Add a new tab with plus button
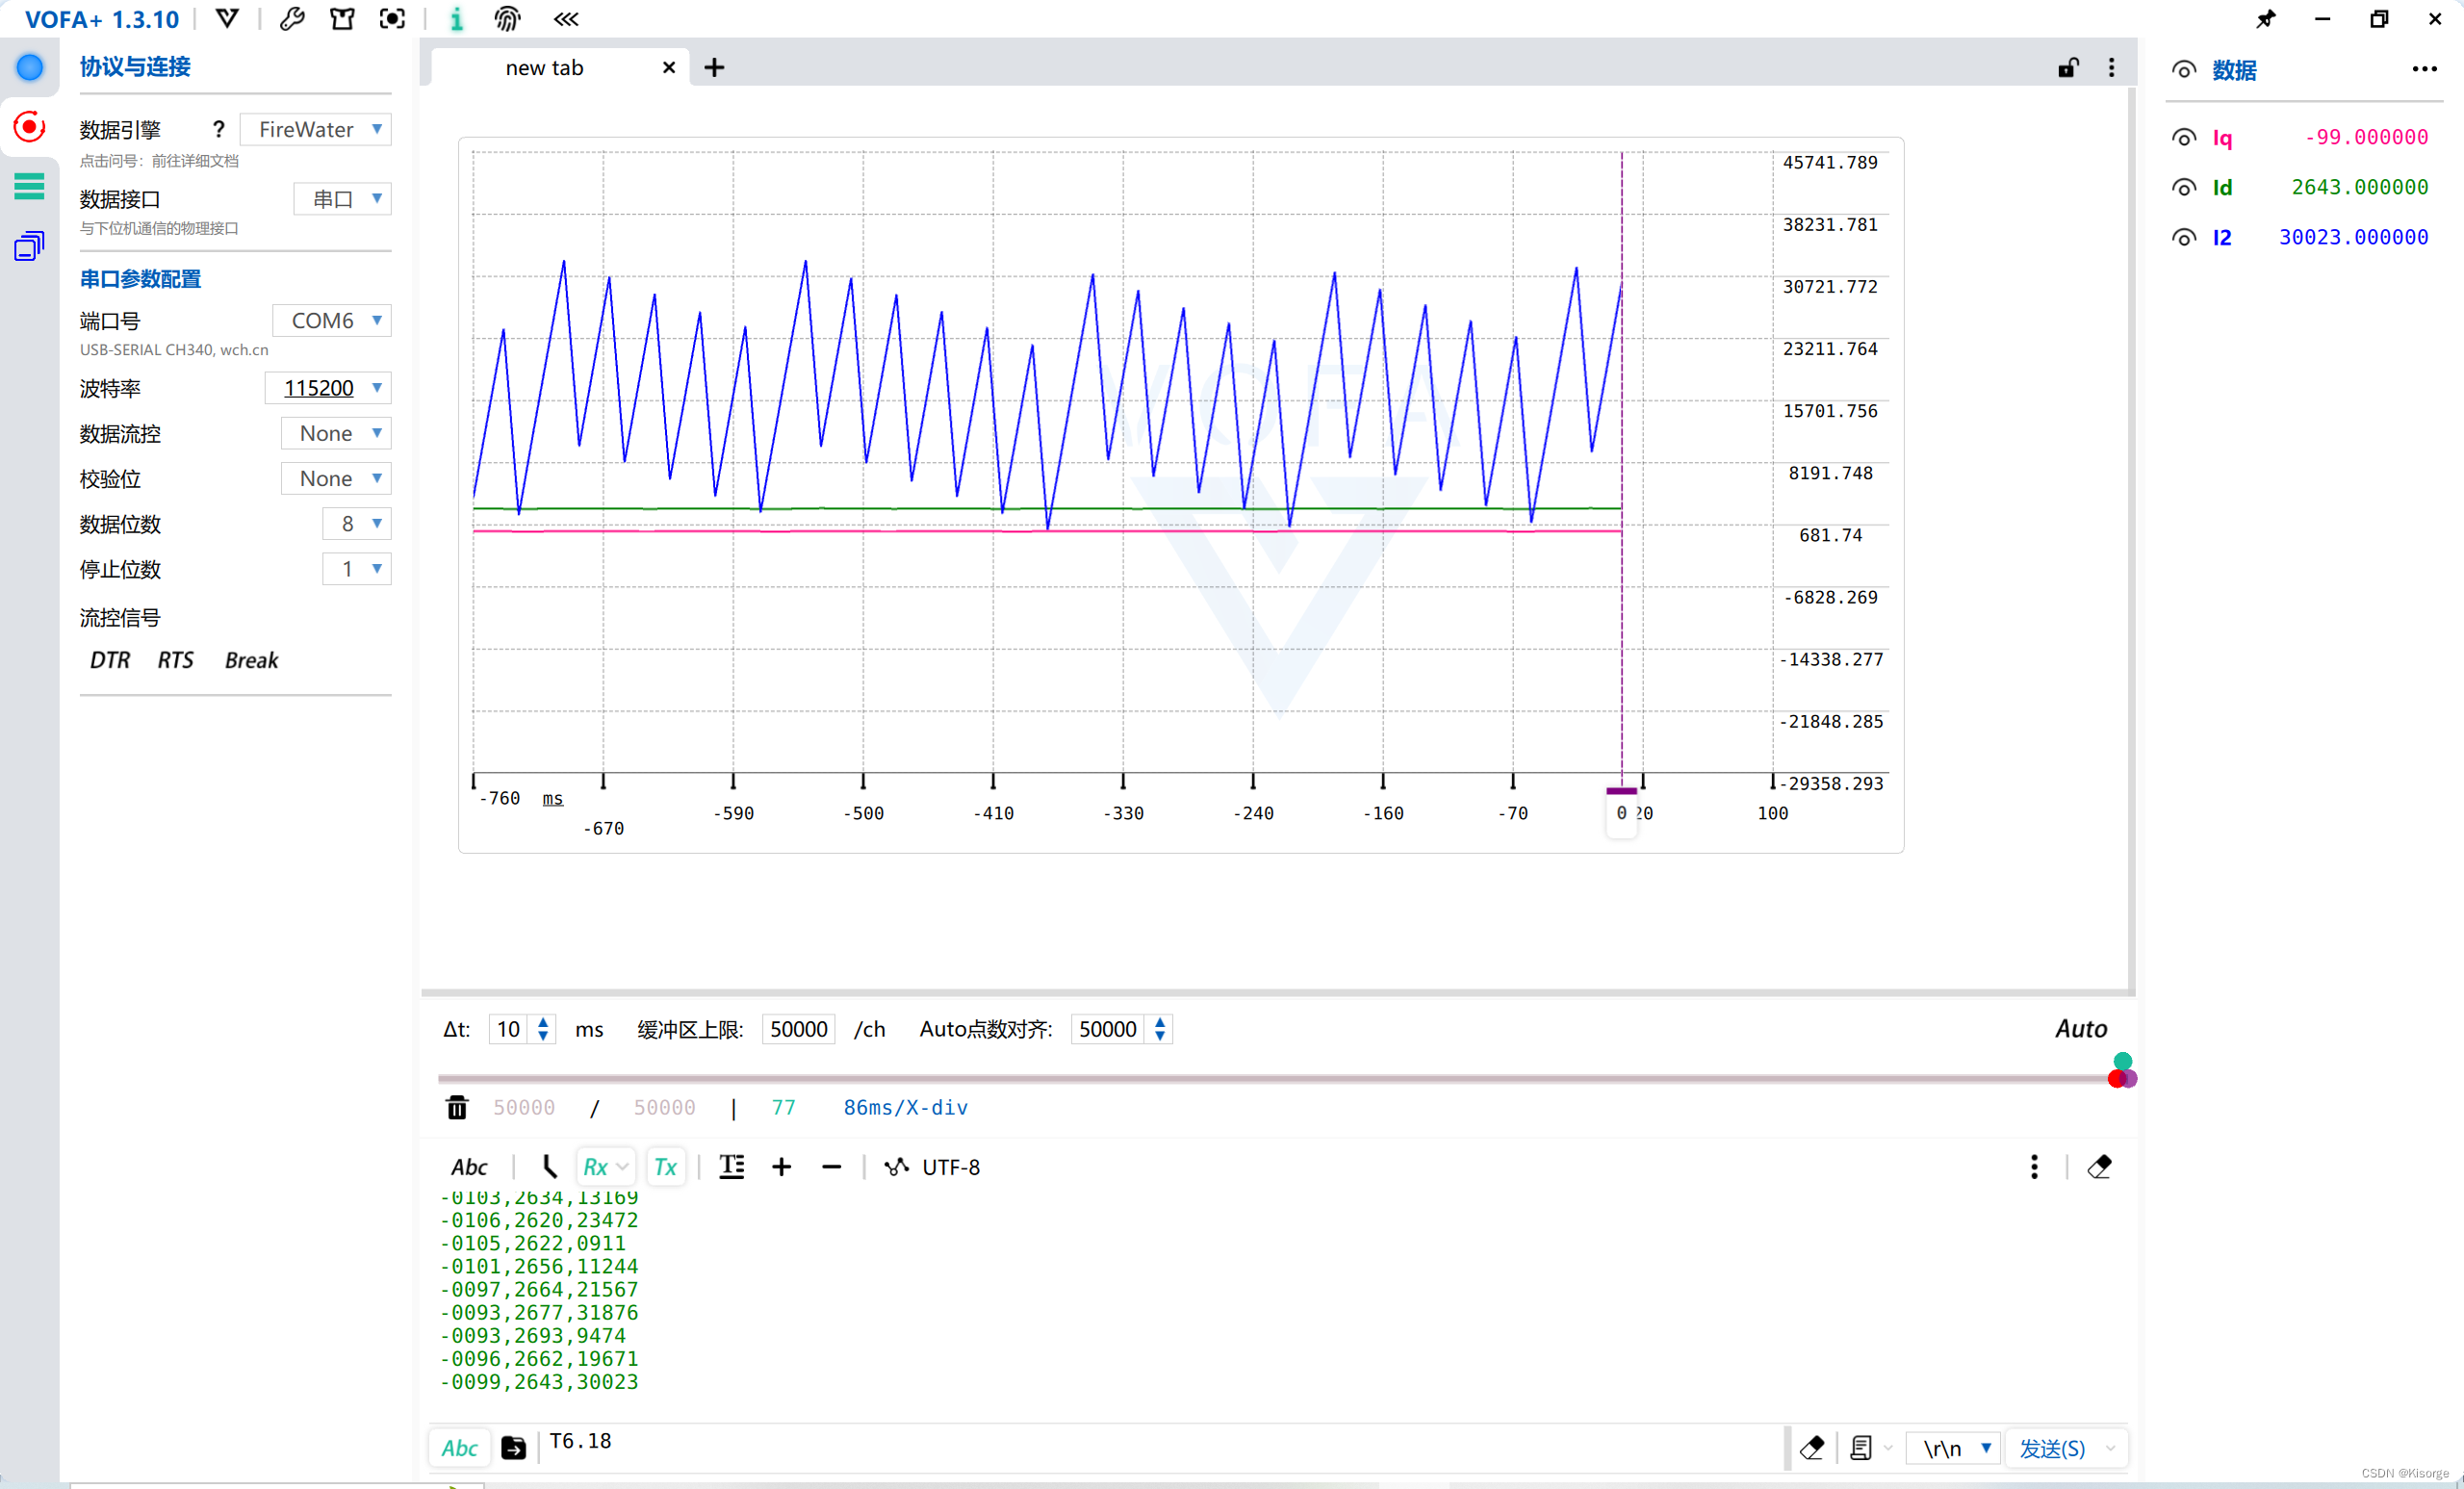2464x1489 pixels. (714, 68)
